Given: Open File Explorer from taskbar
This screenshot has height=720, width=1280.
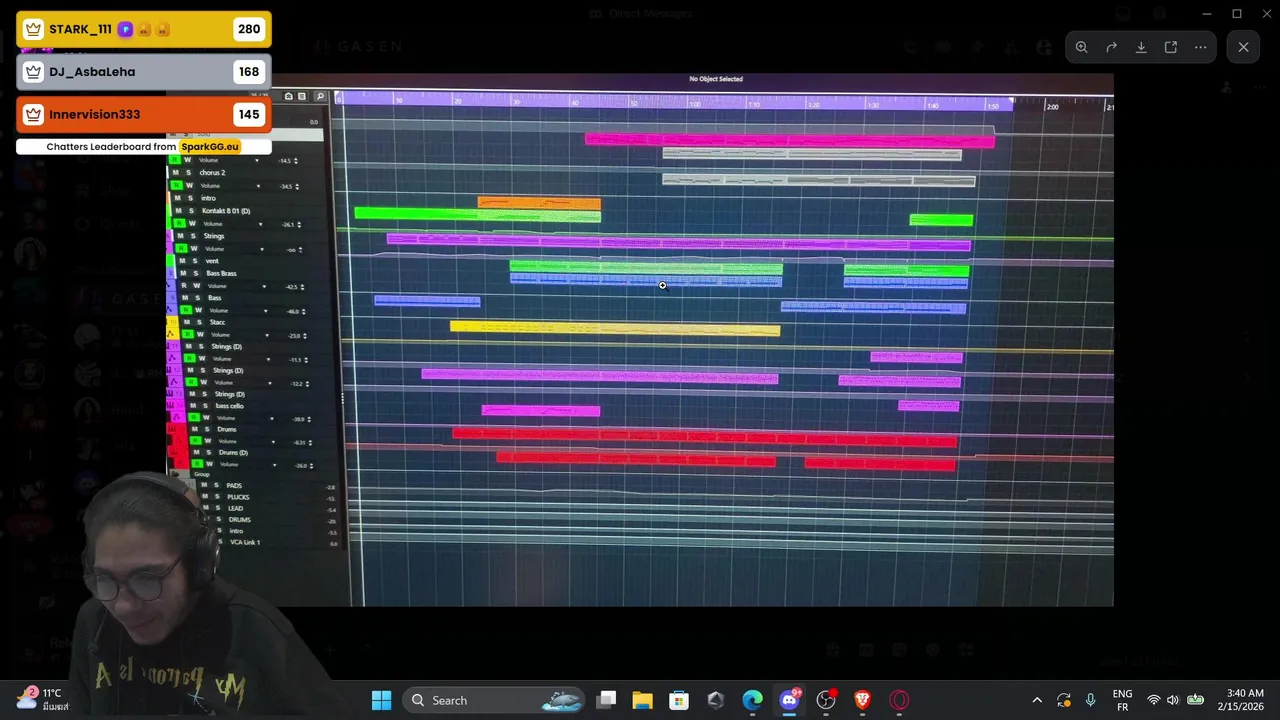Looking at the screenshot, I should 642,700.
